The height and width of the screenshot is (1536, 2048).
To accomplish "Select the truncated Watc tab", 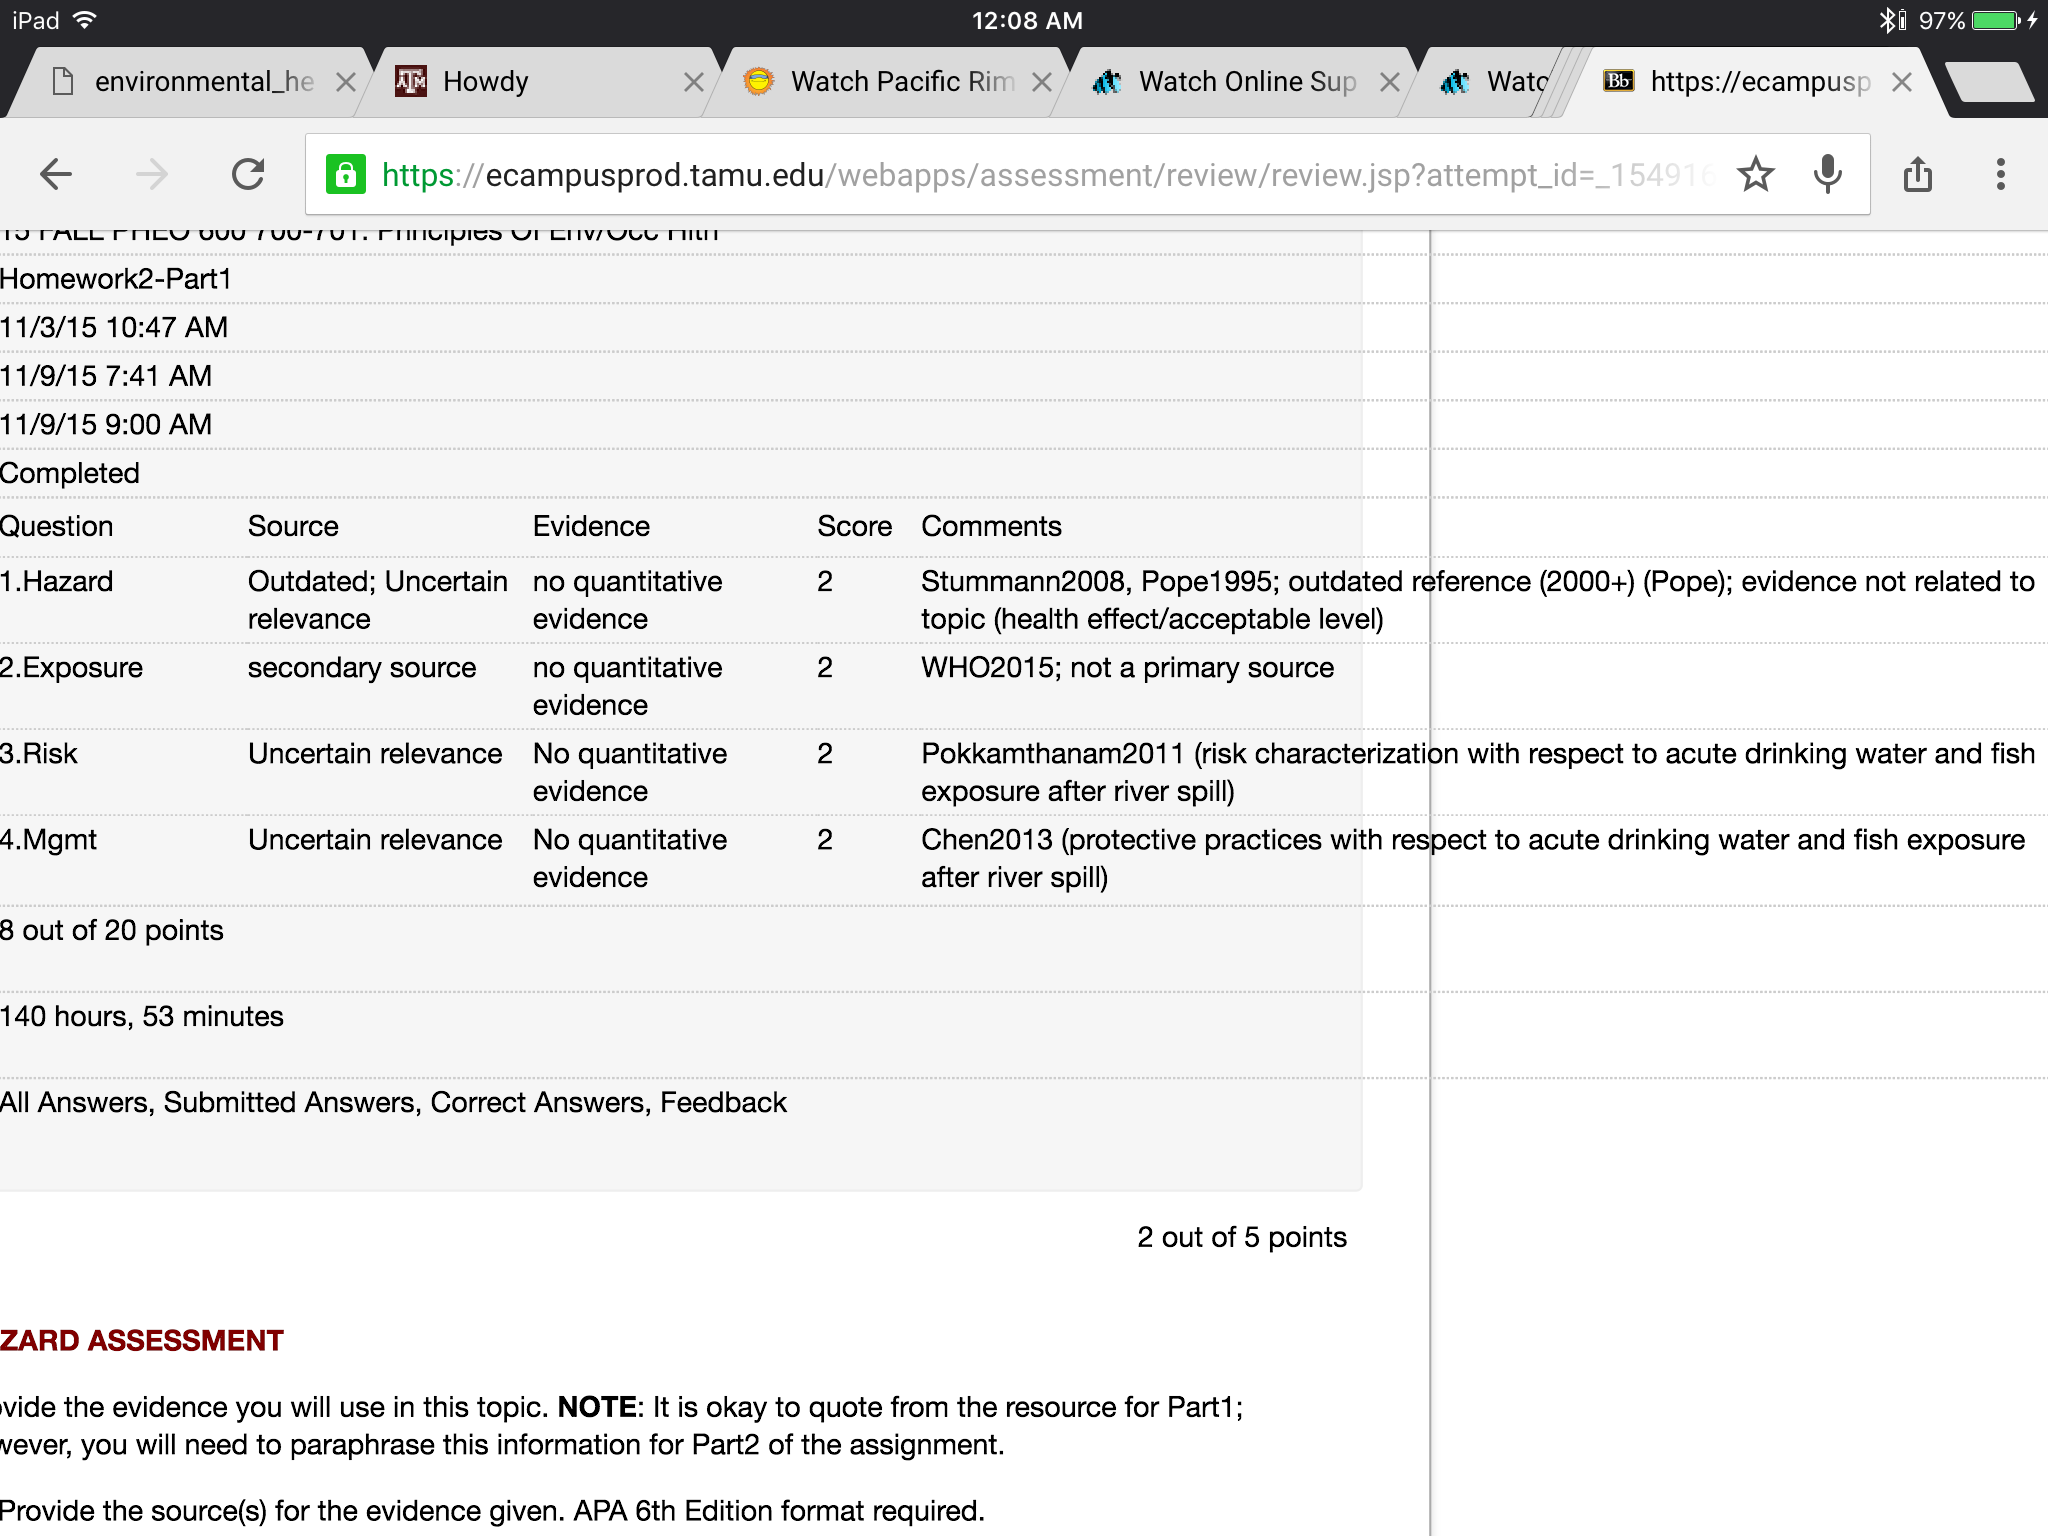I will pyautogui.click(x=1490, y=82).
